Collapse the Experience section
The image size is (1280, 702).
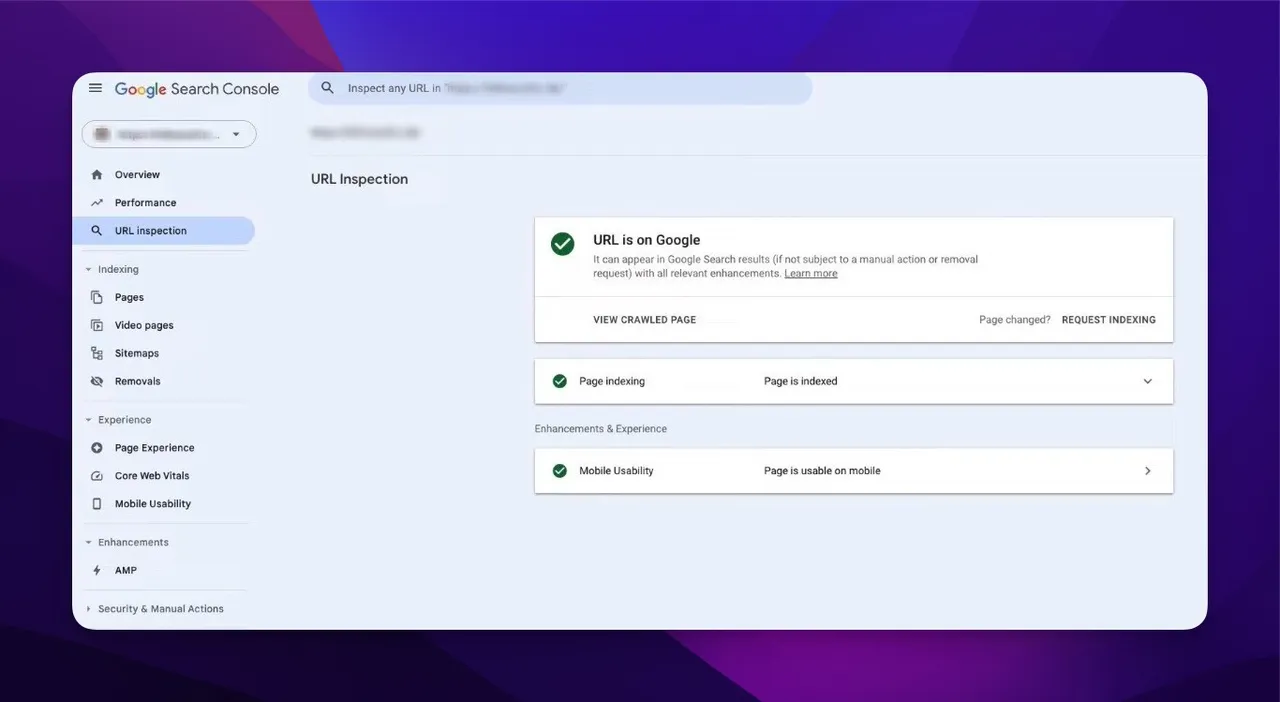point(117,420)
